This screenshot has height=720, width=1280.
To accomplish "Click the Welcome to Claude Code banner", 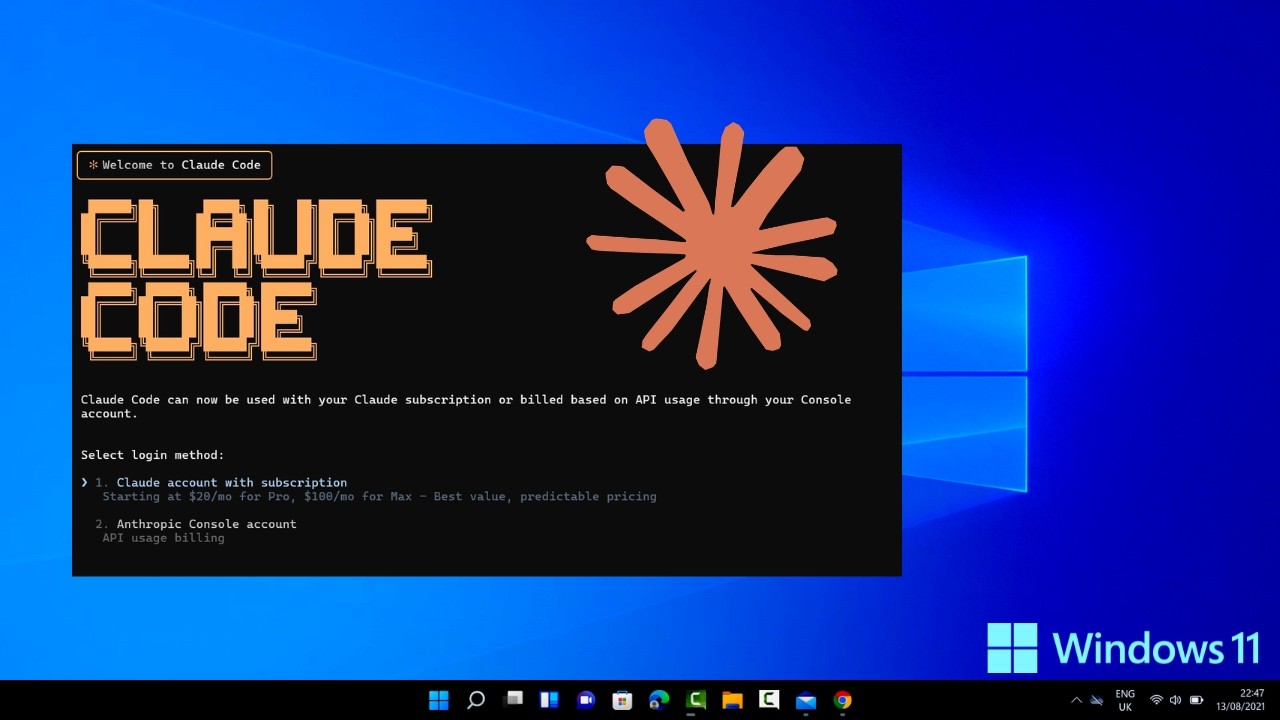I will click(x=174, y=165).
